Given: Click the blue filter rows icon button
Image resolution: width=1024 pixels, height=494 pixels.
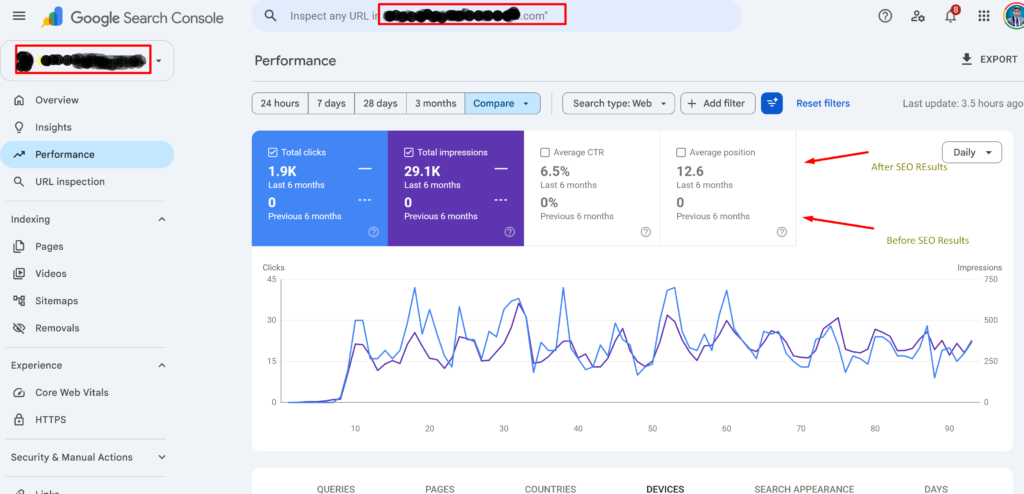Looking at the screenshot, I should (x=772, y=103).
